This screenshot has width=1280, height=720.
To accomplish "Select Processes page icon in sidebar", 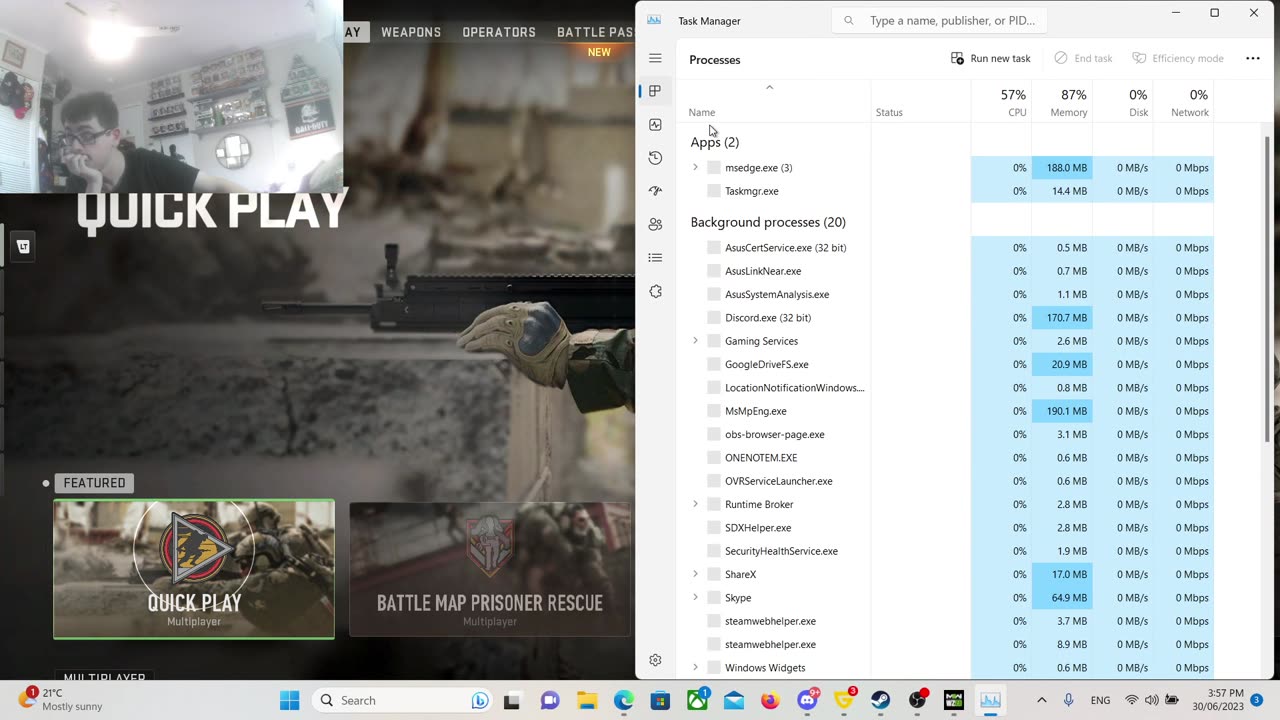I will pyautogui.click(x=655, y=91).
